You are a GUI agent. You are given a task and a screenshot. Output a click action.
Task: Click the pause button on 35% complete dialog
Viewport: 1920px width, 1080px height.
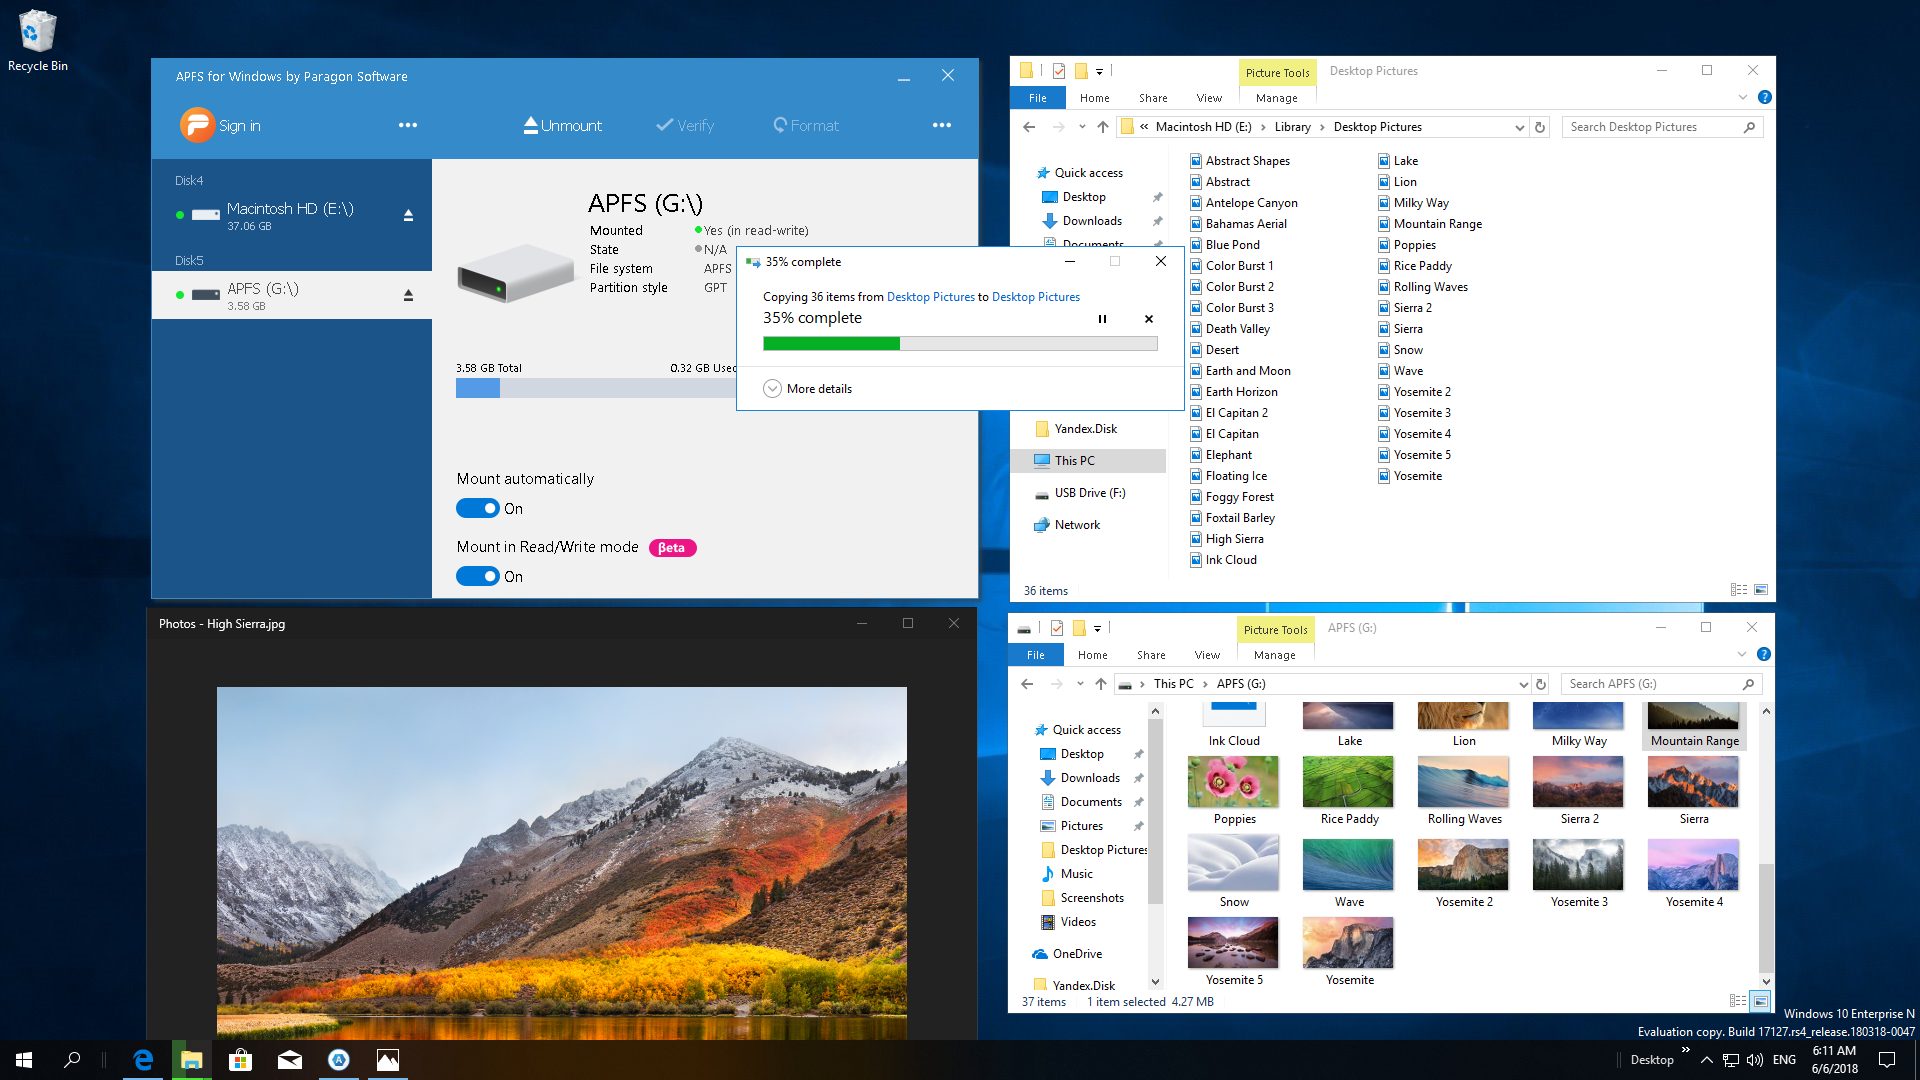pyautogui.click(x=1101, y=318)
